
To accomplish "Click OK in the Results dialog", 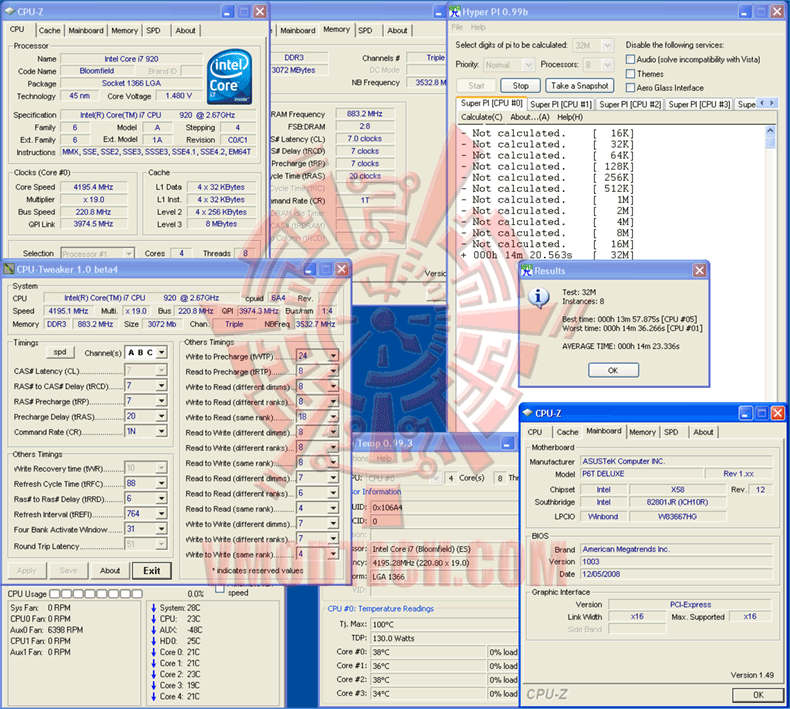I will pyautogui.click(x=613, y=370).
